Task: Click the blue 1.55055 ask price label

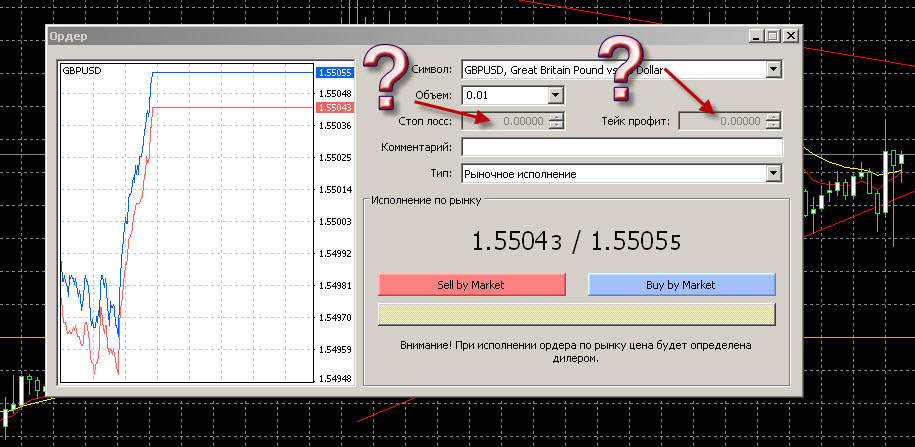Action: tap(334, 72)
